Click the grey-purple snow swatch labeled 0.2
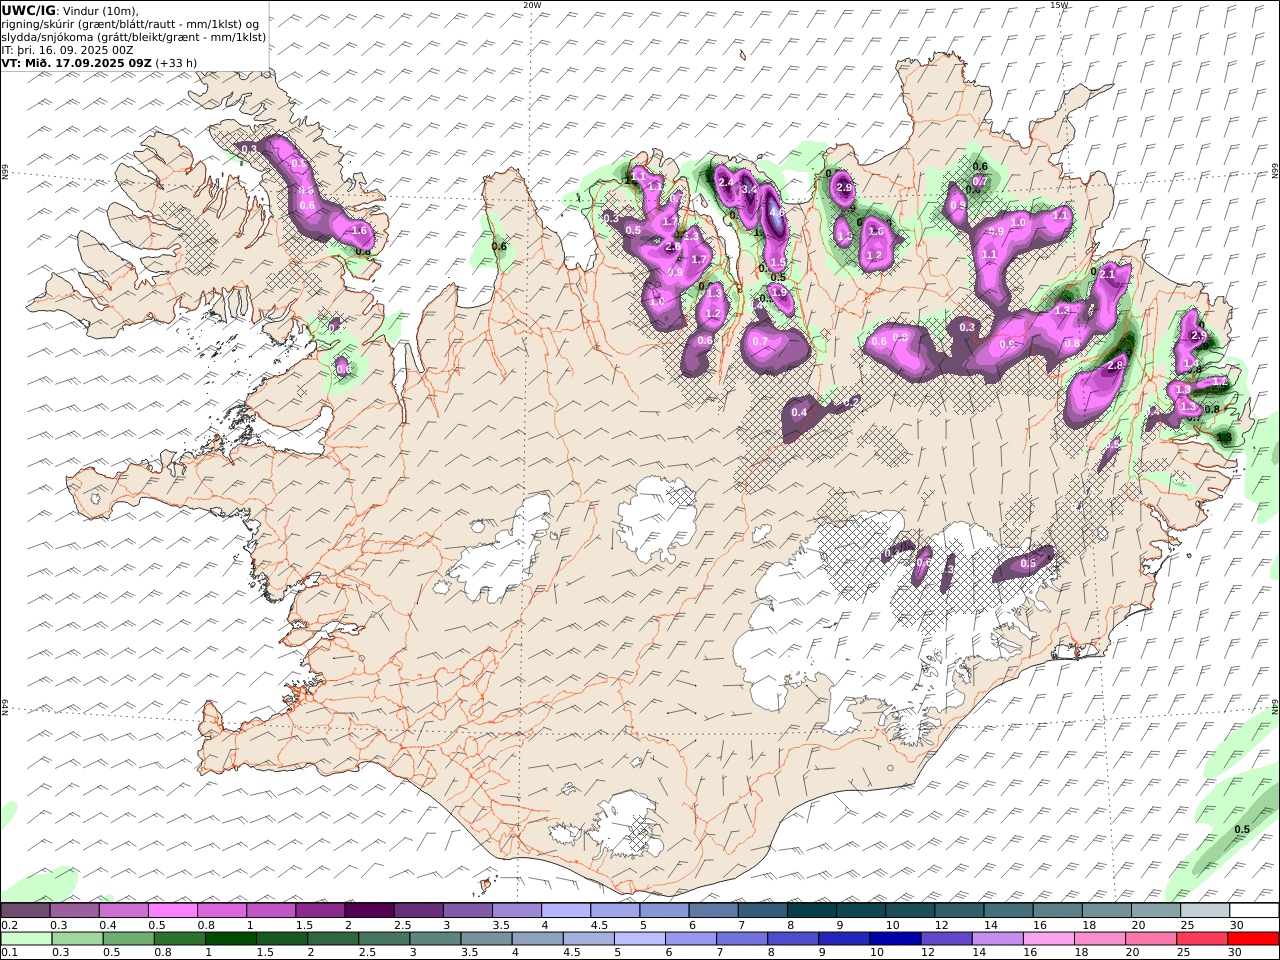 click(x=25, y=911)
